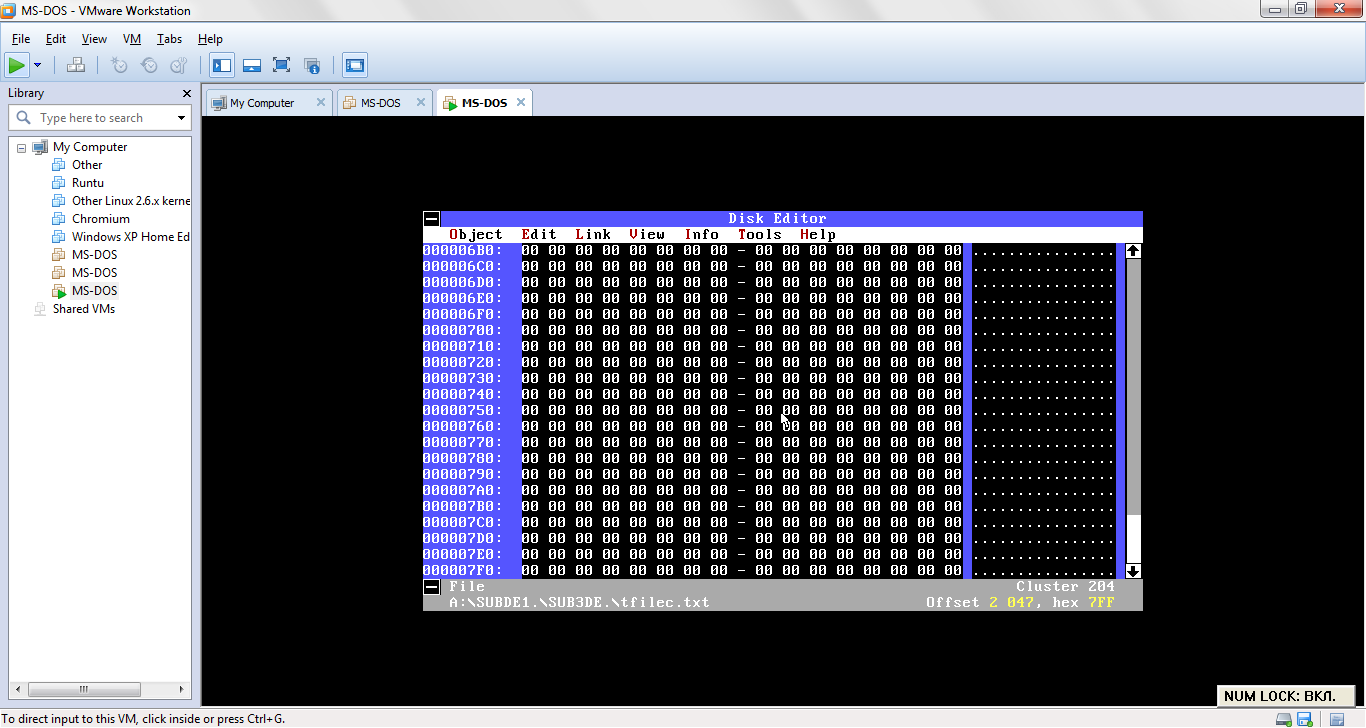1366x728 pixels.
Task: Collapse the My Computer tree node
Action: point(21,147)
